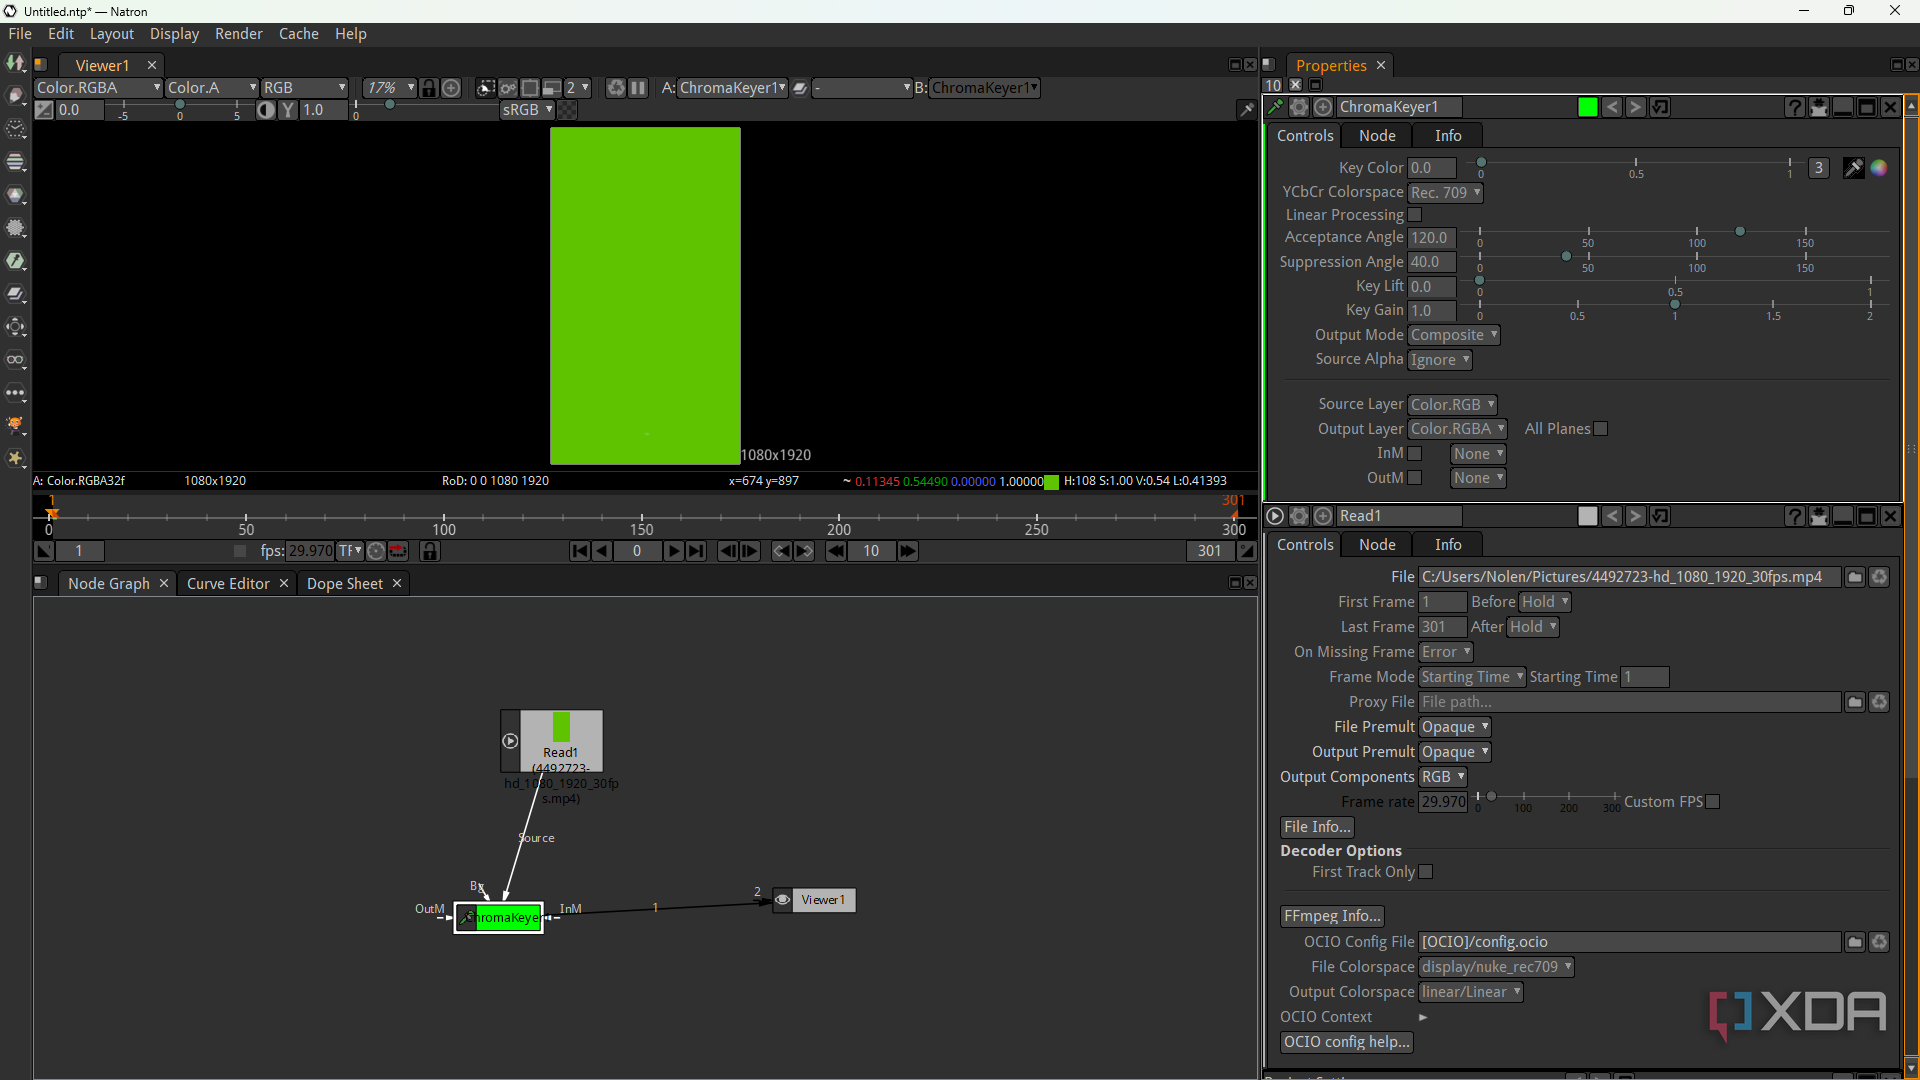Click the Key Color eyedropper picker
This screenshot has width=1920, height=1080.
click(1853, 168)
